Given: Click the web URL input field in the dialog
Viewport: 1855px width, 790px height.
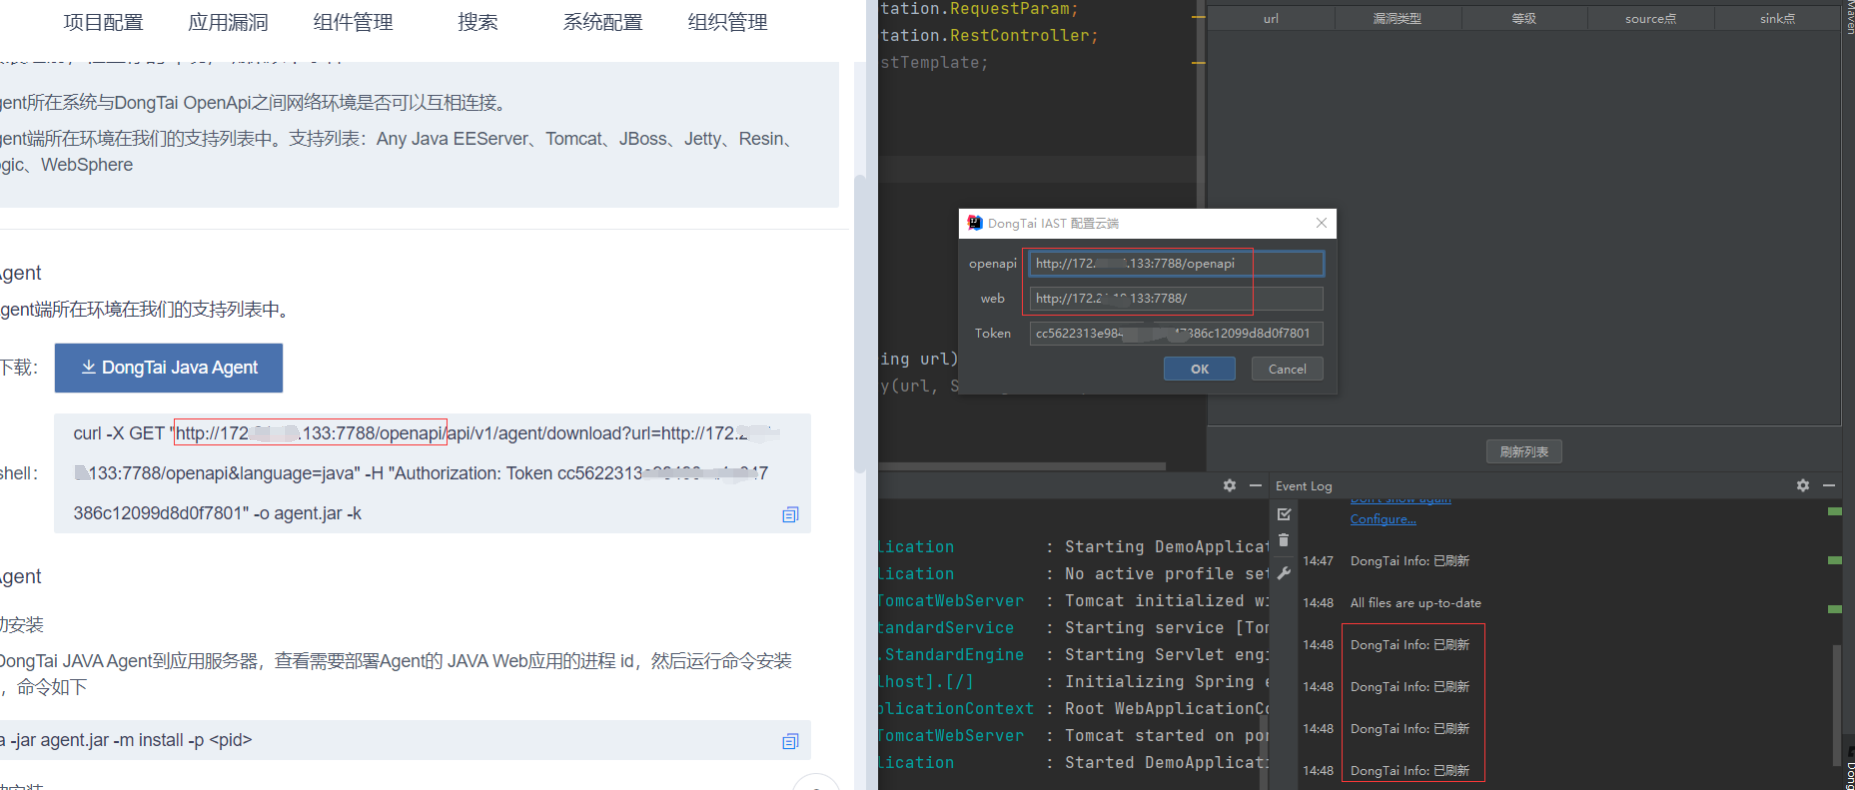Looking at the screenshot, I should pyautogui.click(x=1176, y=298).
